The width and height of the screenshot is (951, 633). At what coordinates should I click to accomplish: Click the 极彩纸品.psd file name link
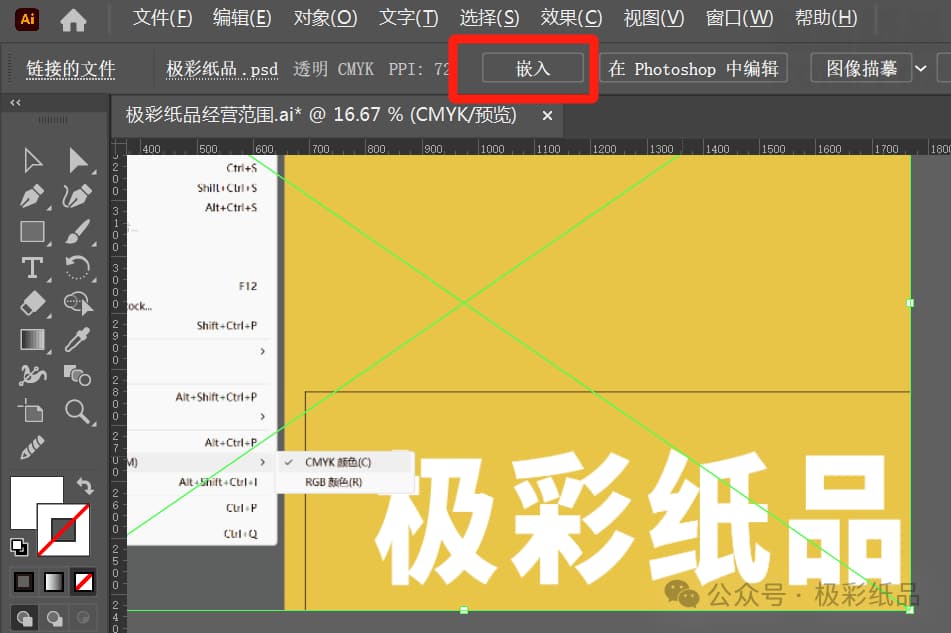222,69
